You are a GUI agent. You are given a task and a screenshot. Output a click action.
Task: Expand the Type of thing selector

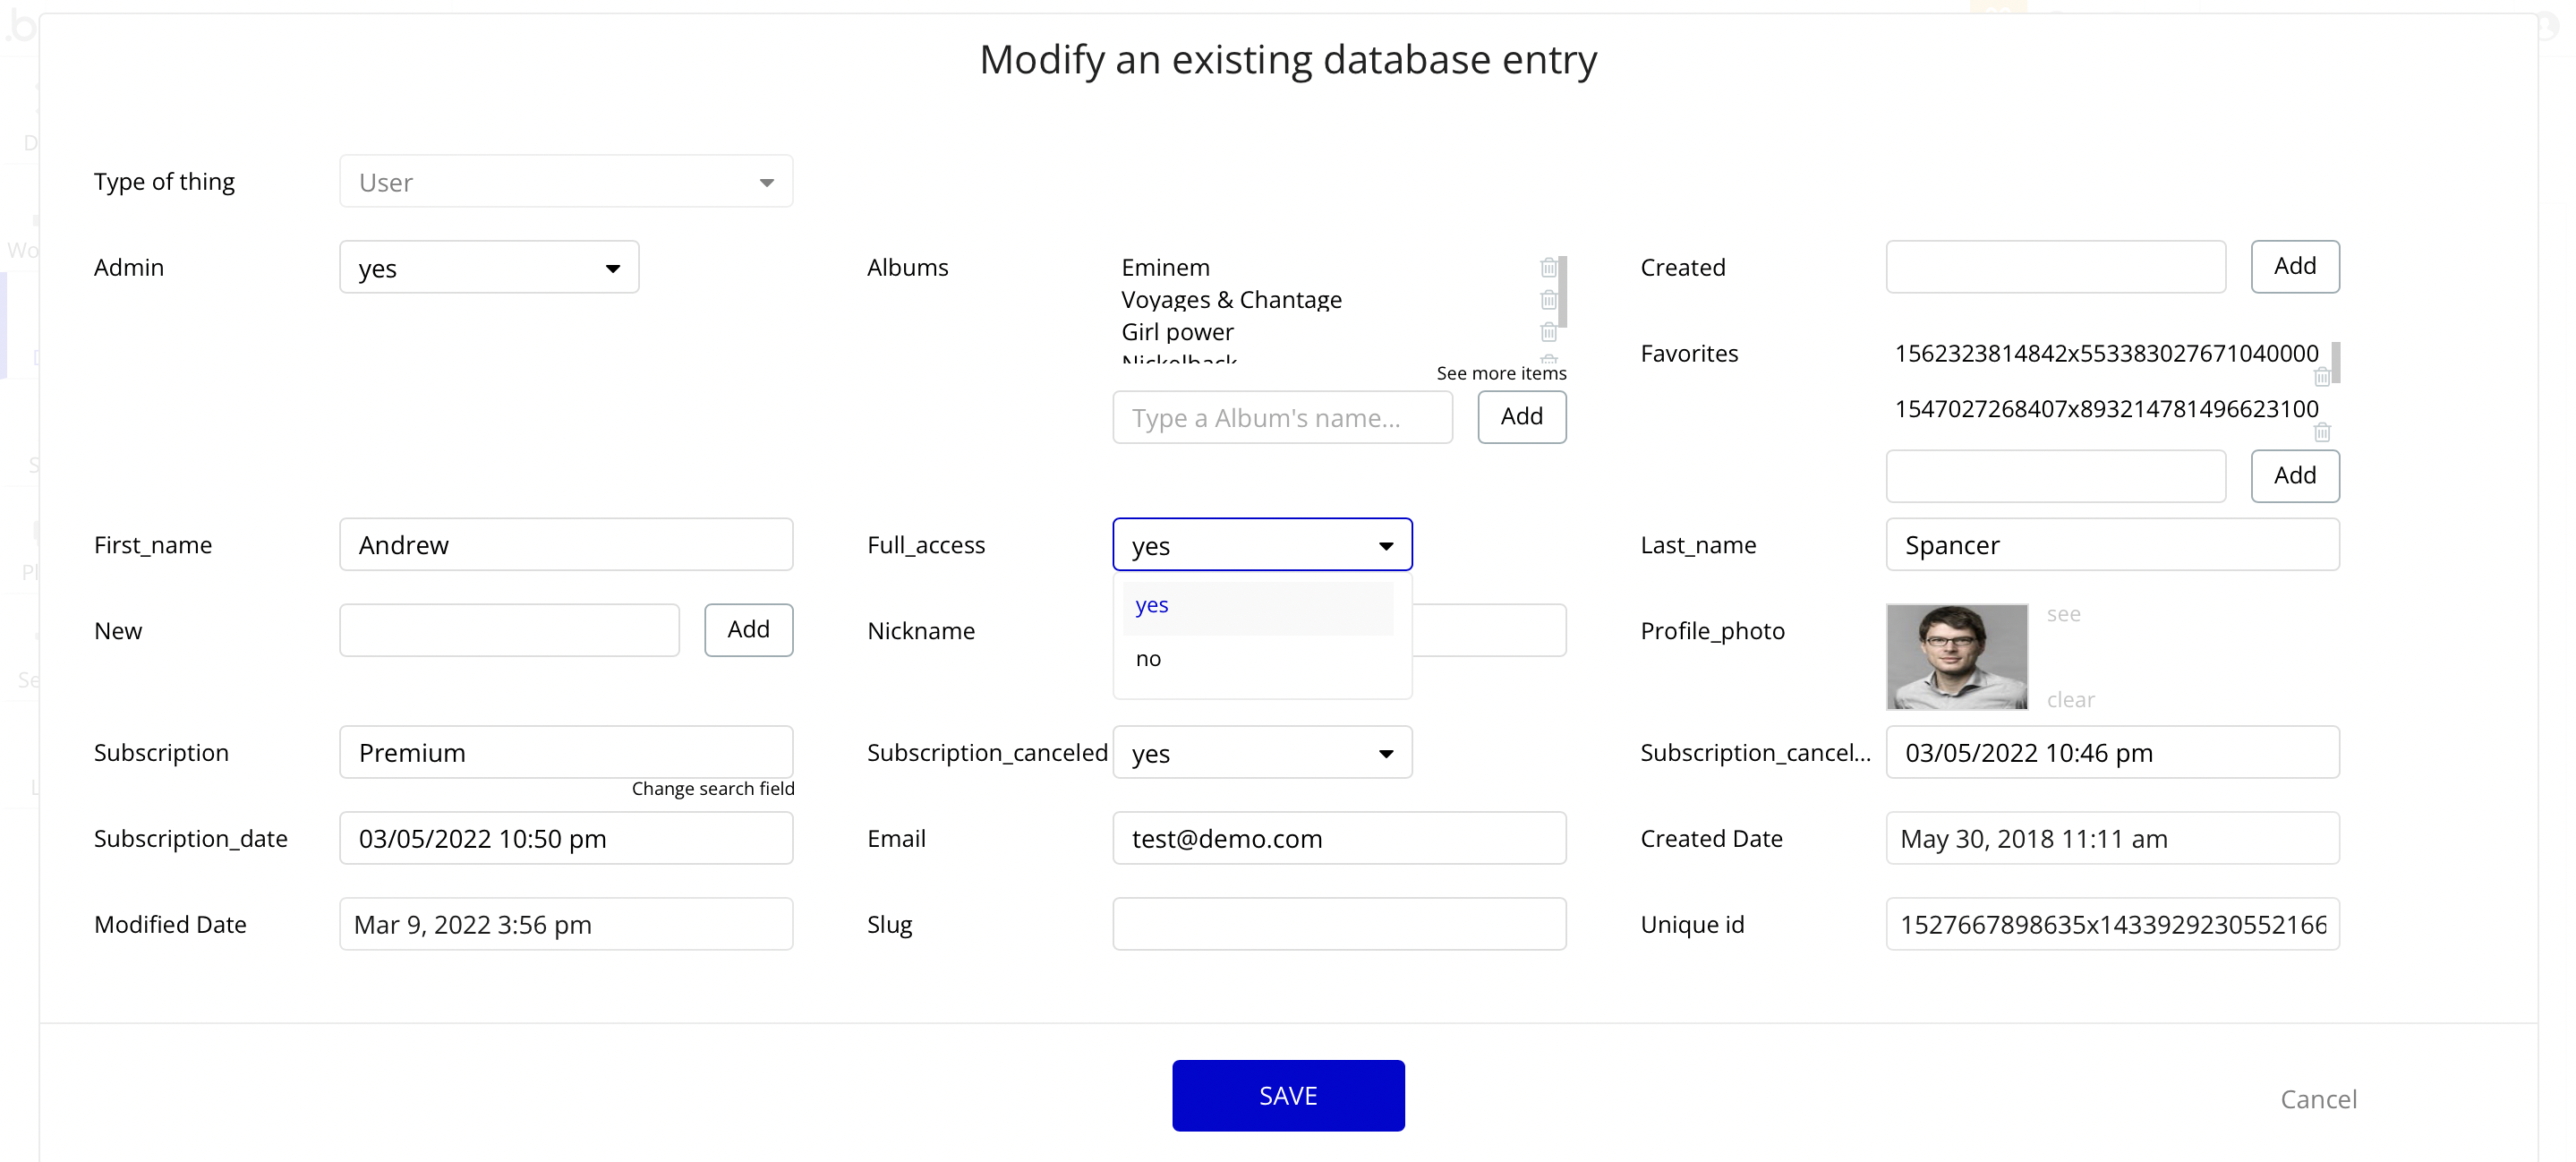pyautogui.click(x=565, y=182)
